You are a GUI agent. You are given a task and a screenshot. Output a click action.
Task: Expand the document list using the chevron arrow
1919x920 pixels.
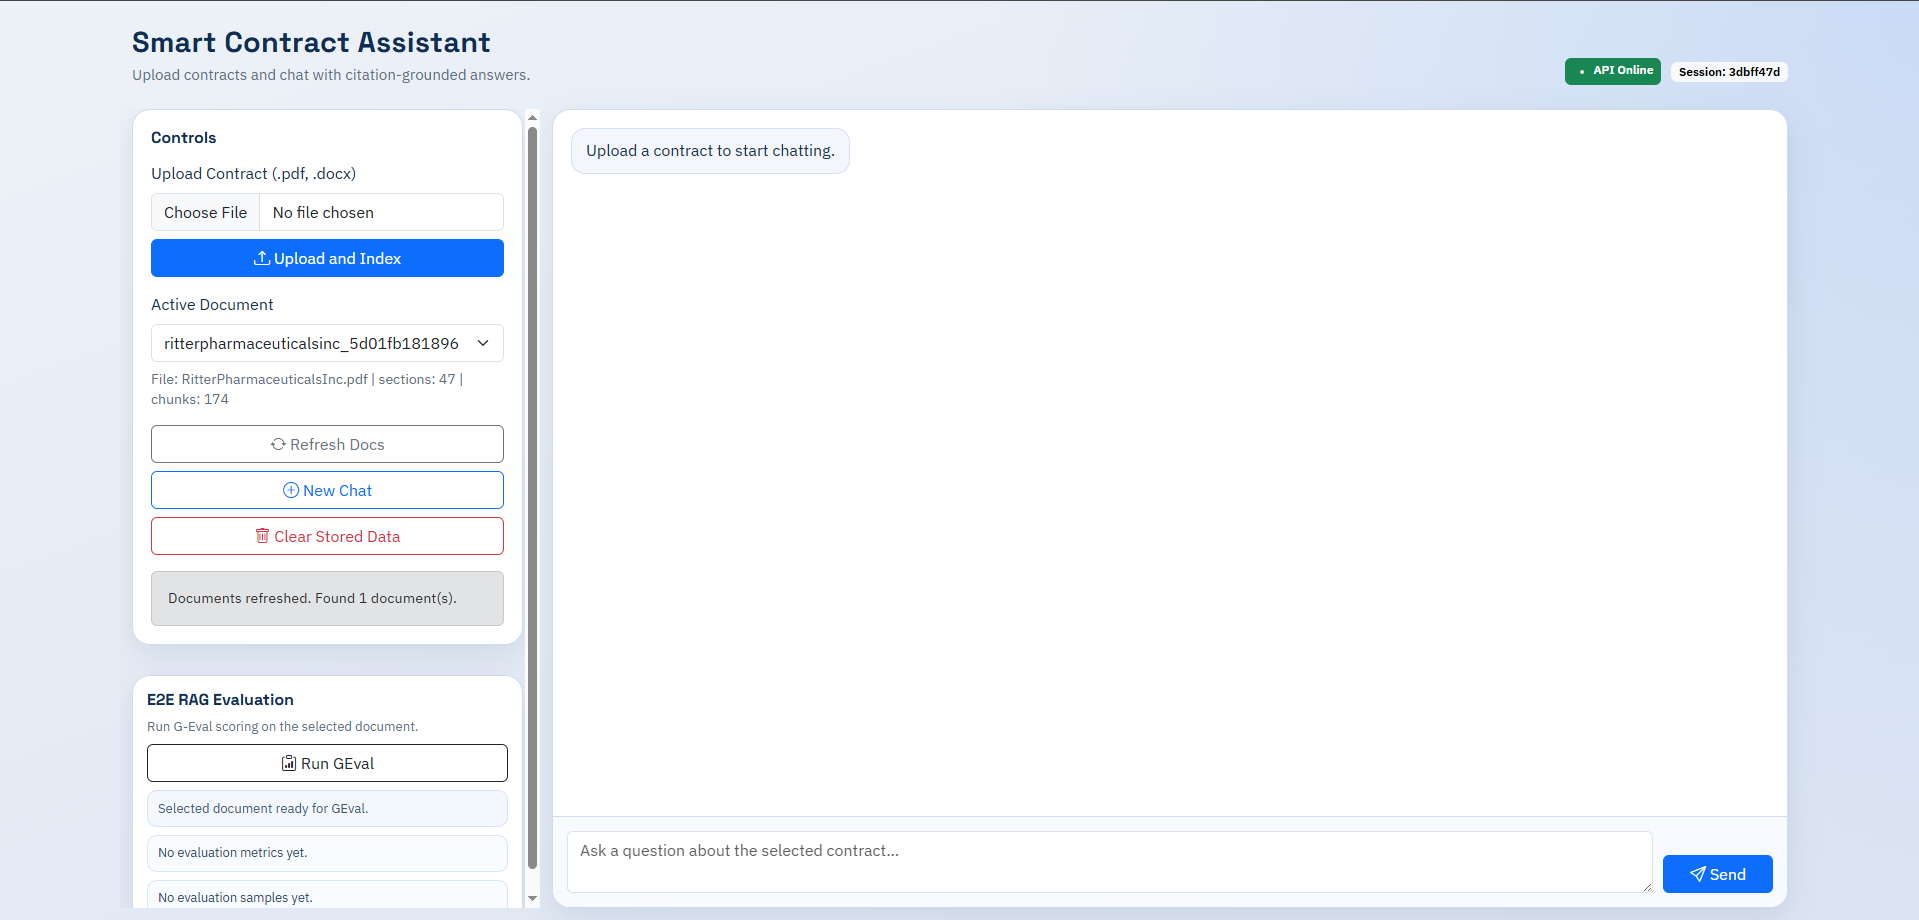(483, 343)
